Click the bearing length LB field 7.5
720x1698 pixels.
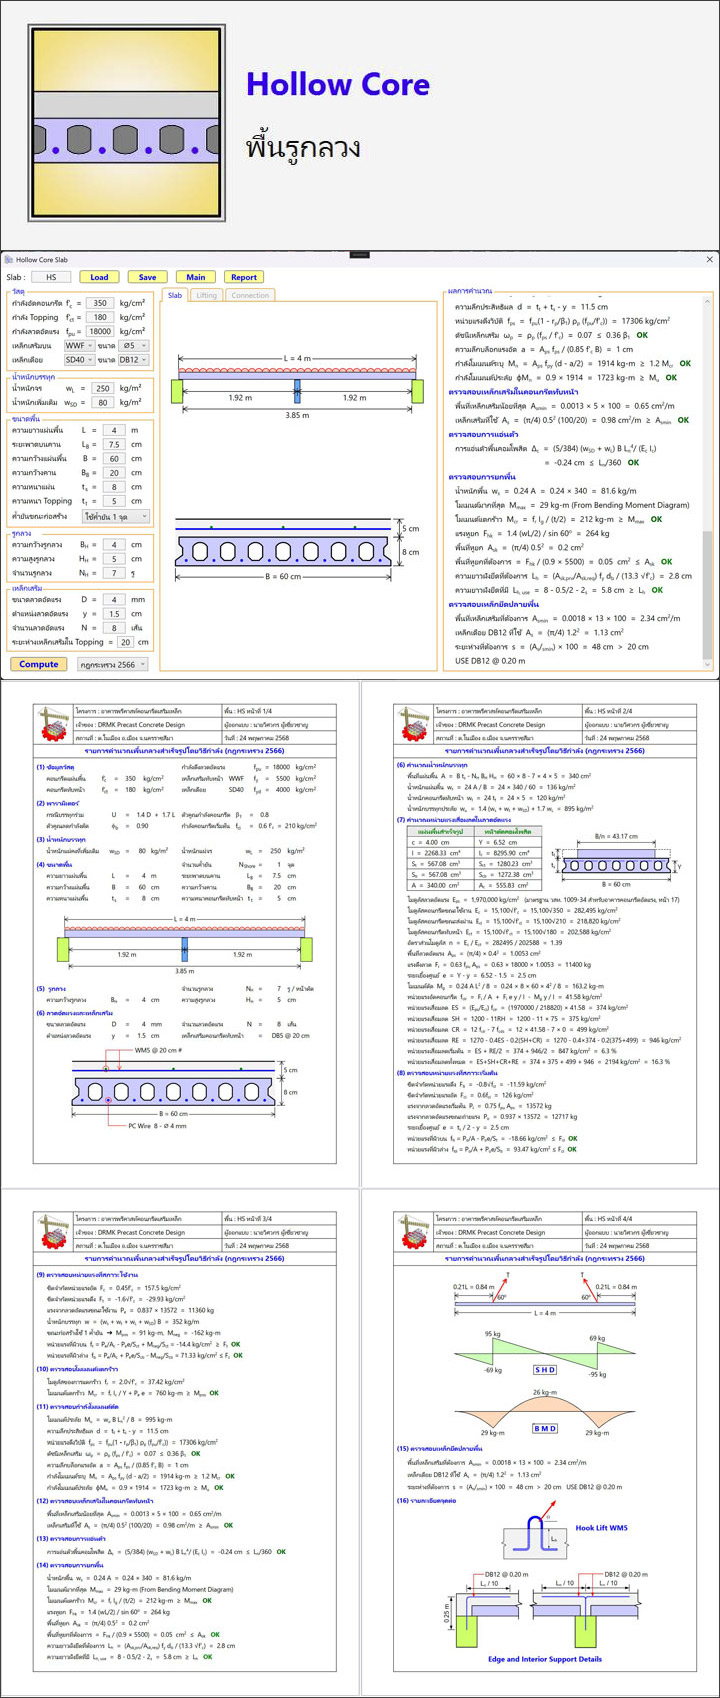pyautogui.click(x=115, y=444)
